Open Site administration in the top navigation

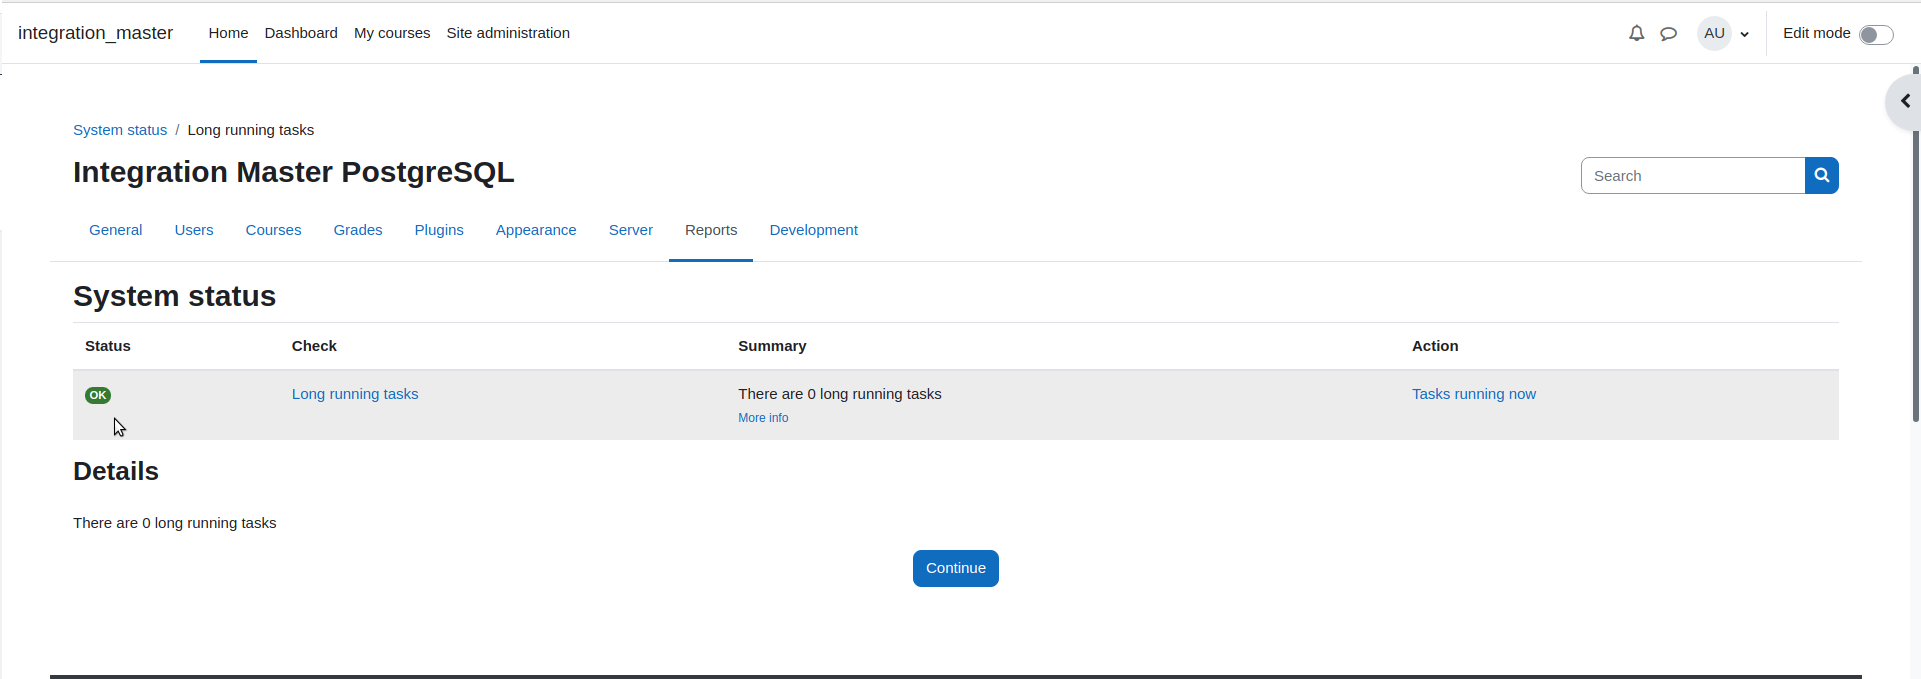pos(508,33)
